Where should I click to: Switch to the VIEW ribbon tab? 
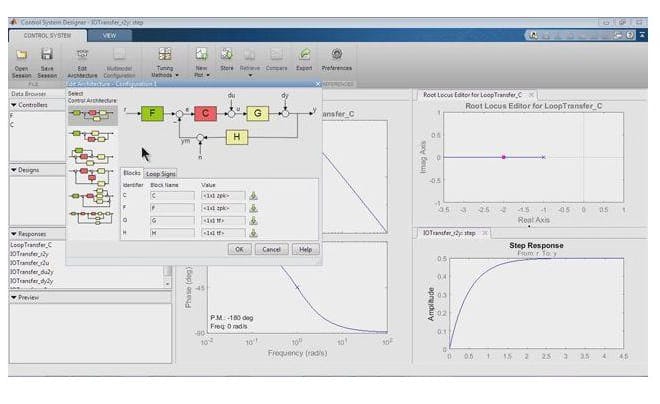click(x=109, y=36)
